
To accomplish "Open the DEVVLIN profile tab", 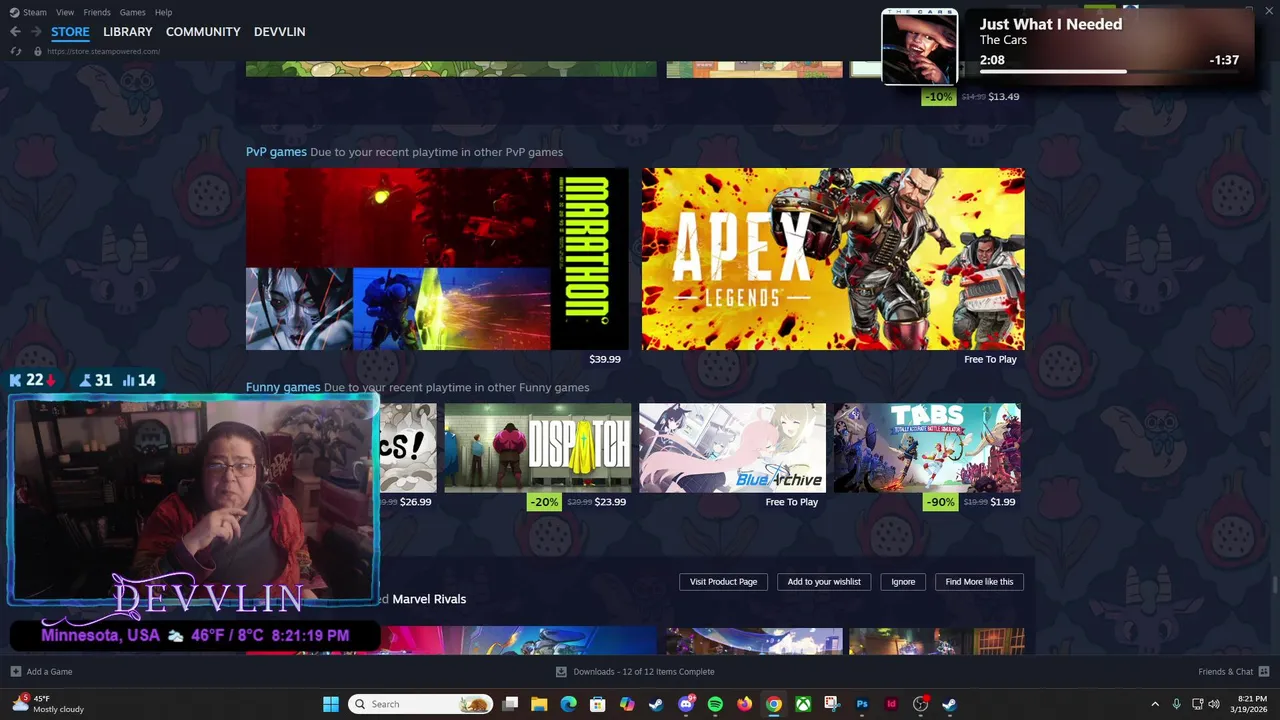I will pyautogui.click(x=280, y=32).
